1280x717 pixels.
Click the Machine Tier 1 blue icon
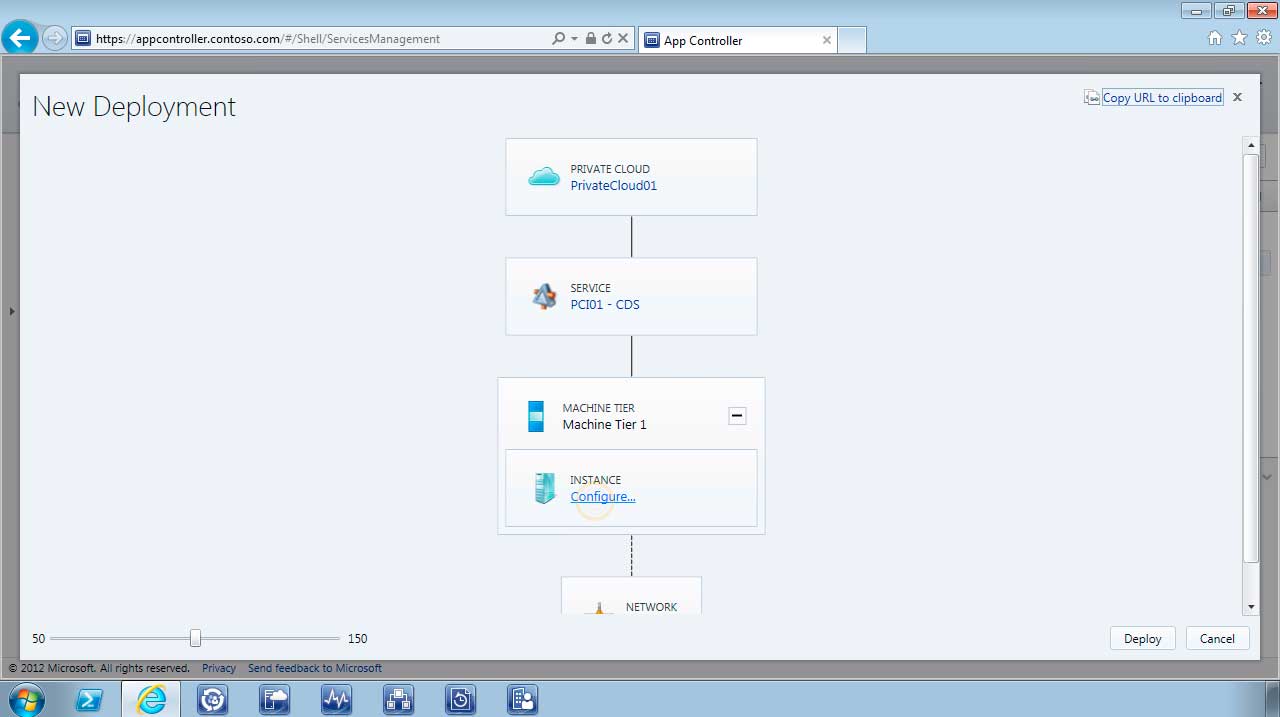coord(536,416)
